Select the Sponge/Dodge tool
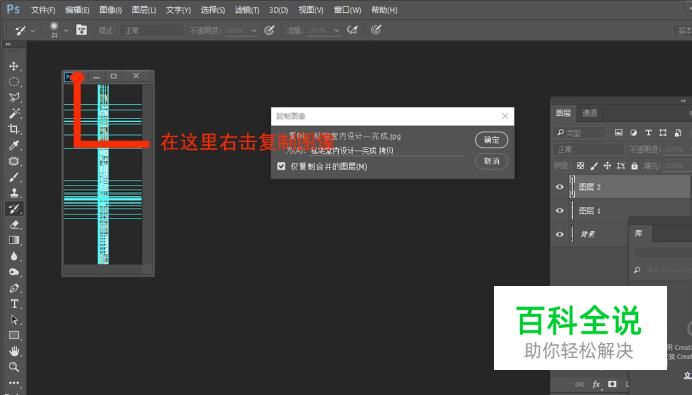 point(14,272)
